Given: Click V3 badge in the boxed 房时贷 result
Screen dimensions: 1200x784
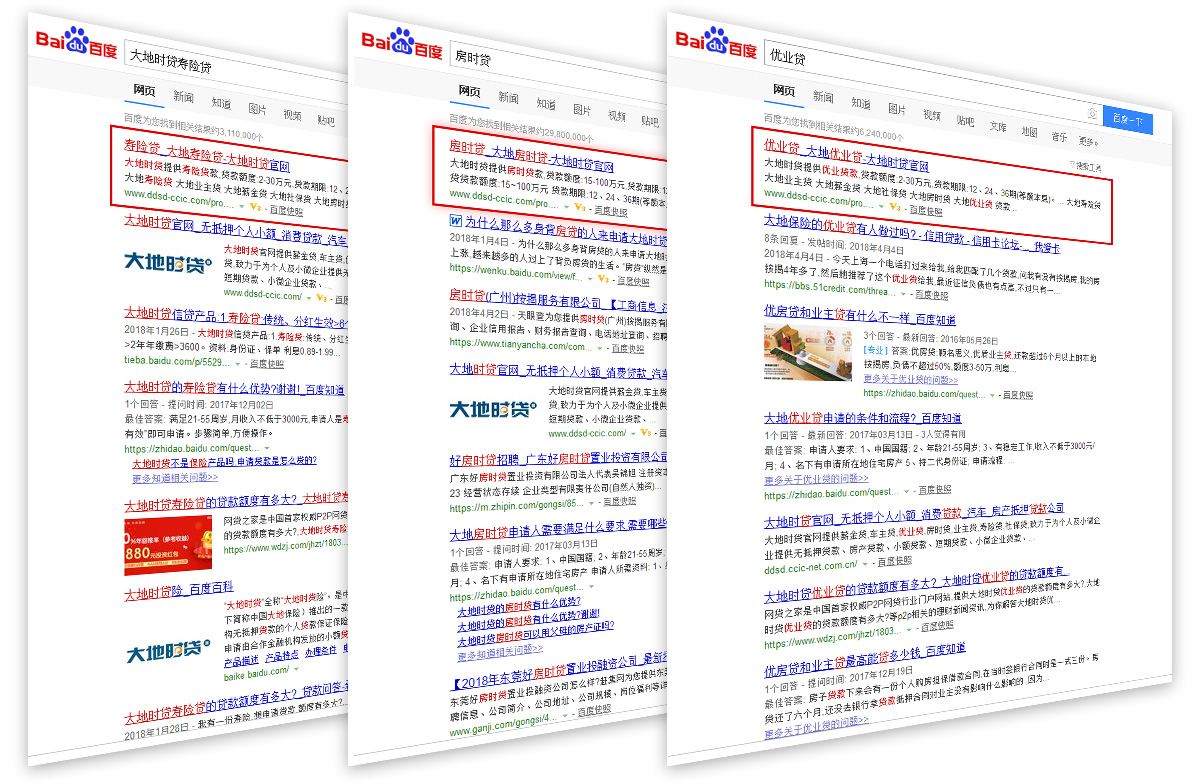Looking at the screenshot, I should pos(580,207).
